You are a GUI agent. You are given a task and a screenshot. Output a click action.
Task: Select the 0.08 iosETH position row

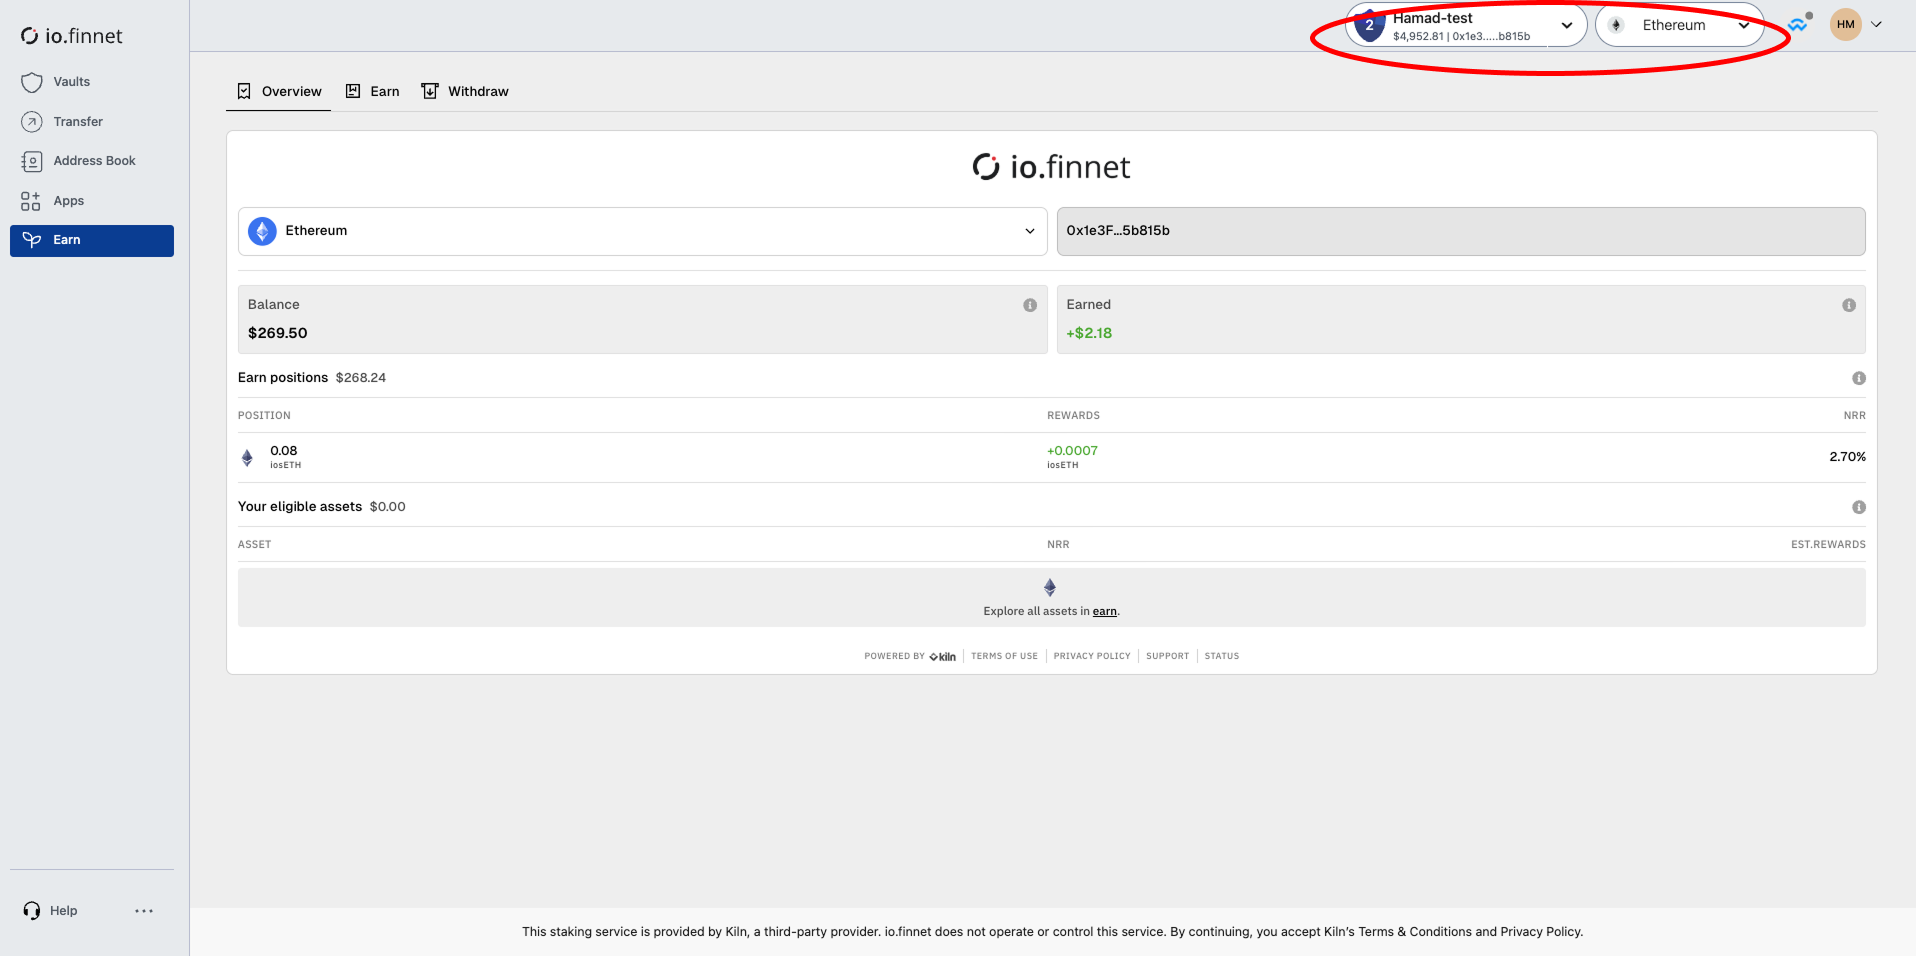tap(1052, 458)
